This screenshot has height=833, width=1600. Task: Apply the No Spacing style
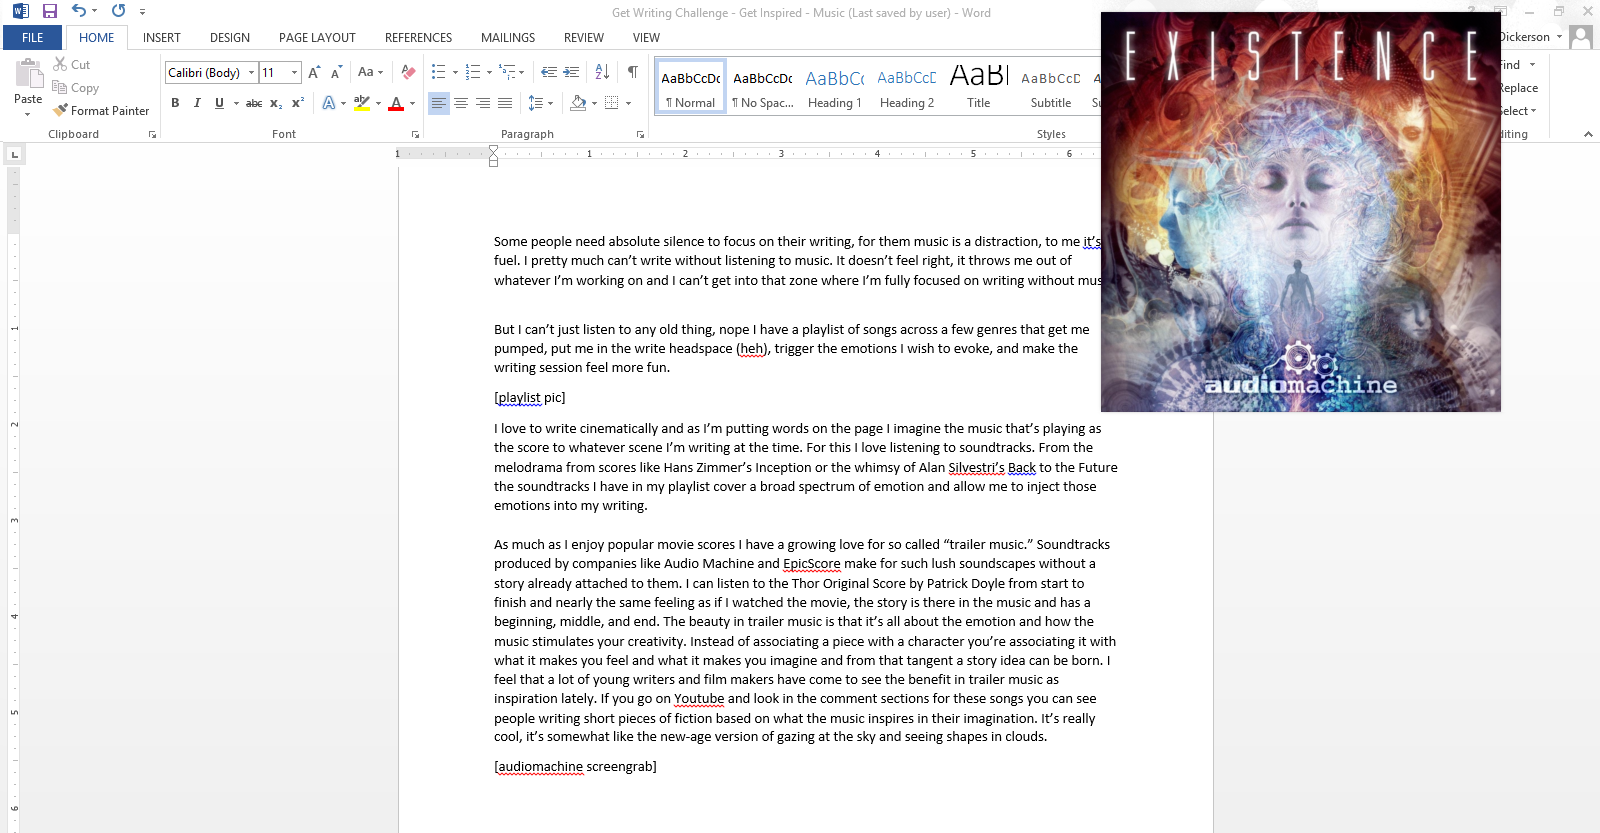[763, 87]
